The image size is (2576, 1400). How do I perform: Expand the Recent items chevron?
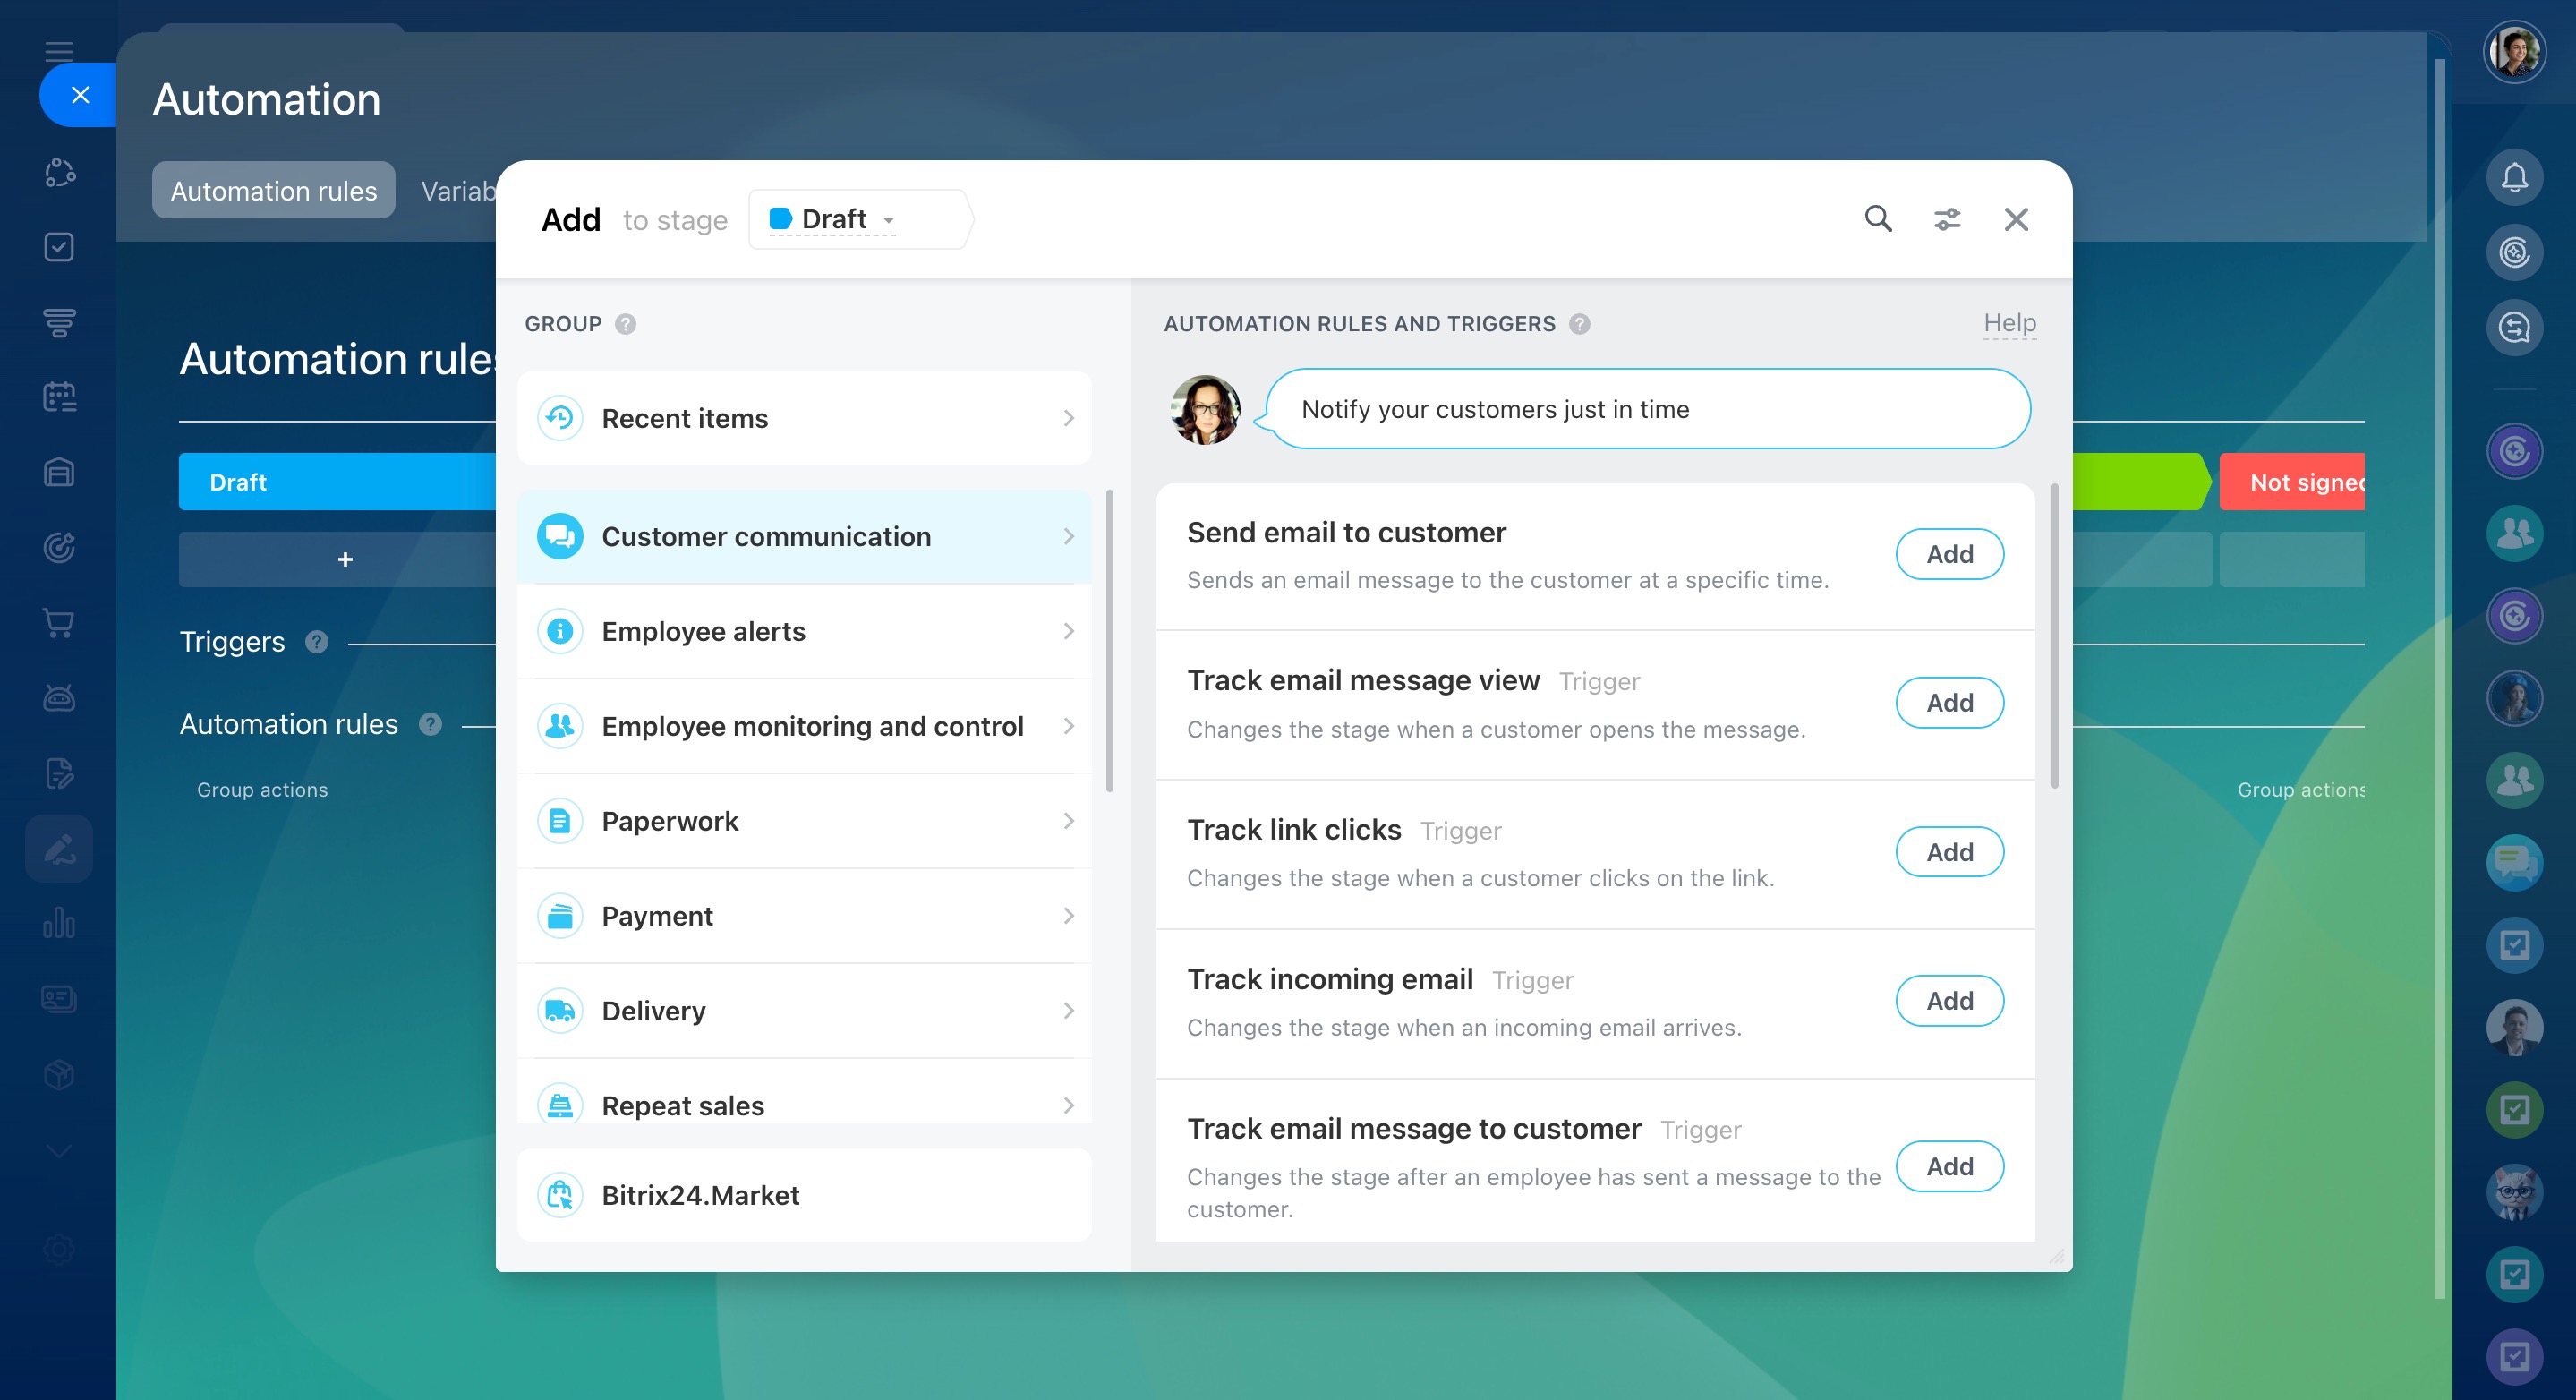tap(1068, 418)
